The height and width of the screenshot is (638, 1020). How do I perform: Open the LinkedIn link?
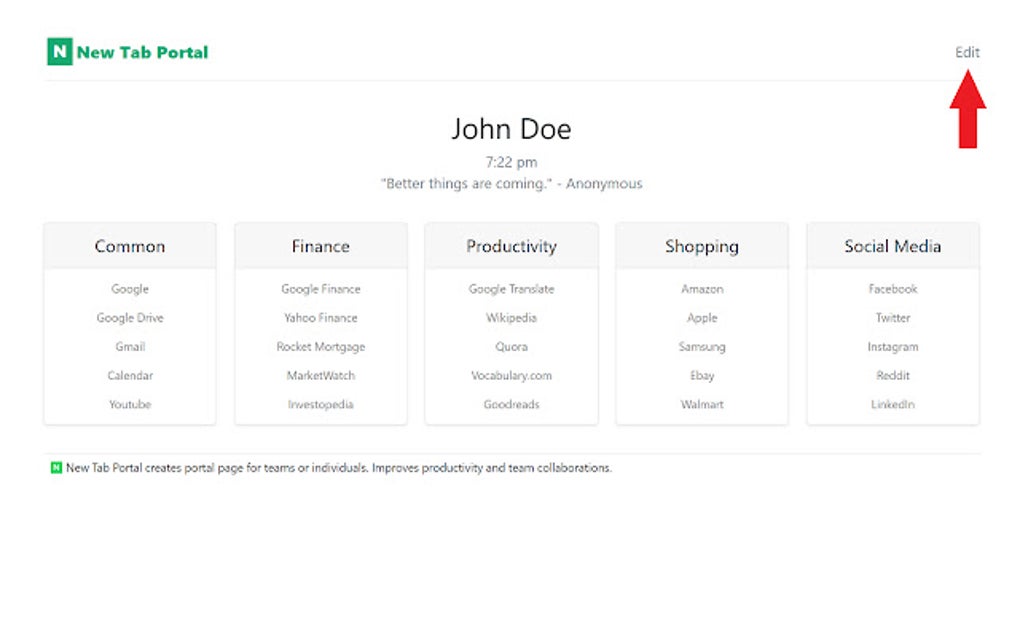(892, 404)
